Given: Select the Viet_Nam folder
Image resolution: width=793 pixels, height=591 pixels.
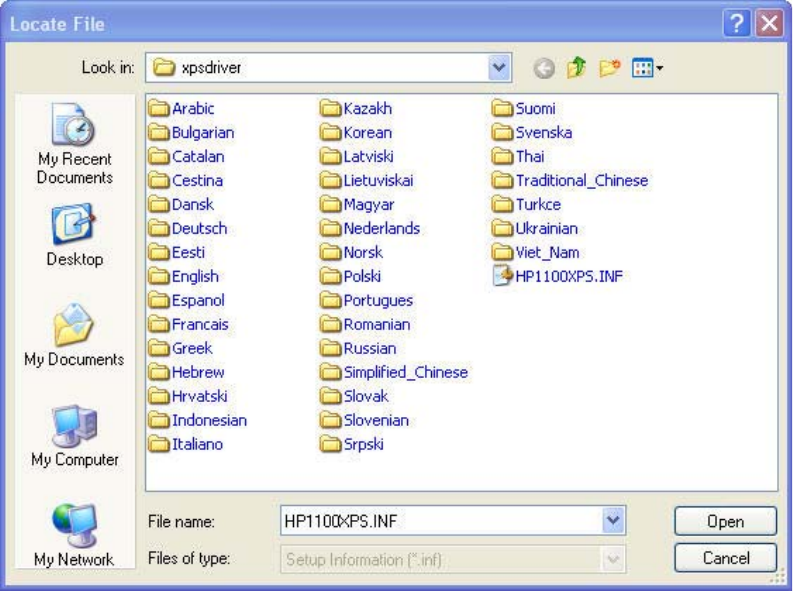Looking at the screenshot, I should tap(536, 252).
